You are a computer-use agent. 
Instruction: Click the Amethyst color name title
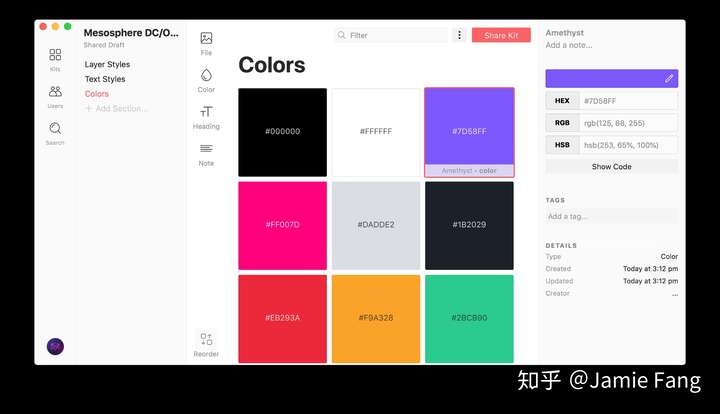tap(564, 33)
